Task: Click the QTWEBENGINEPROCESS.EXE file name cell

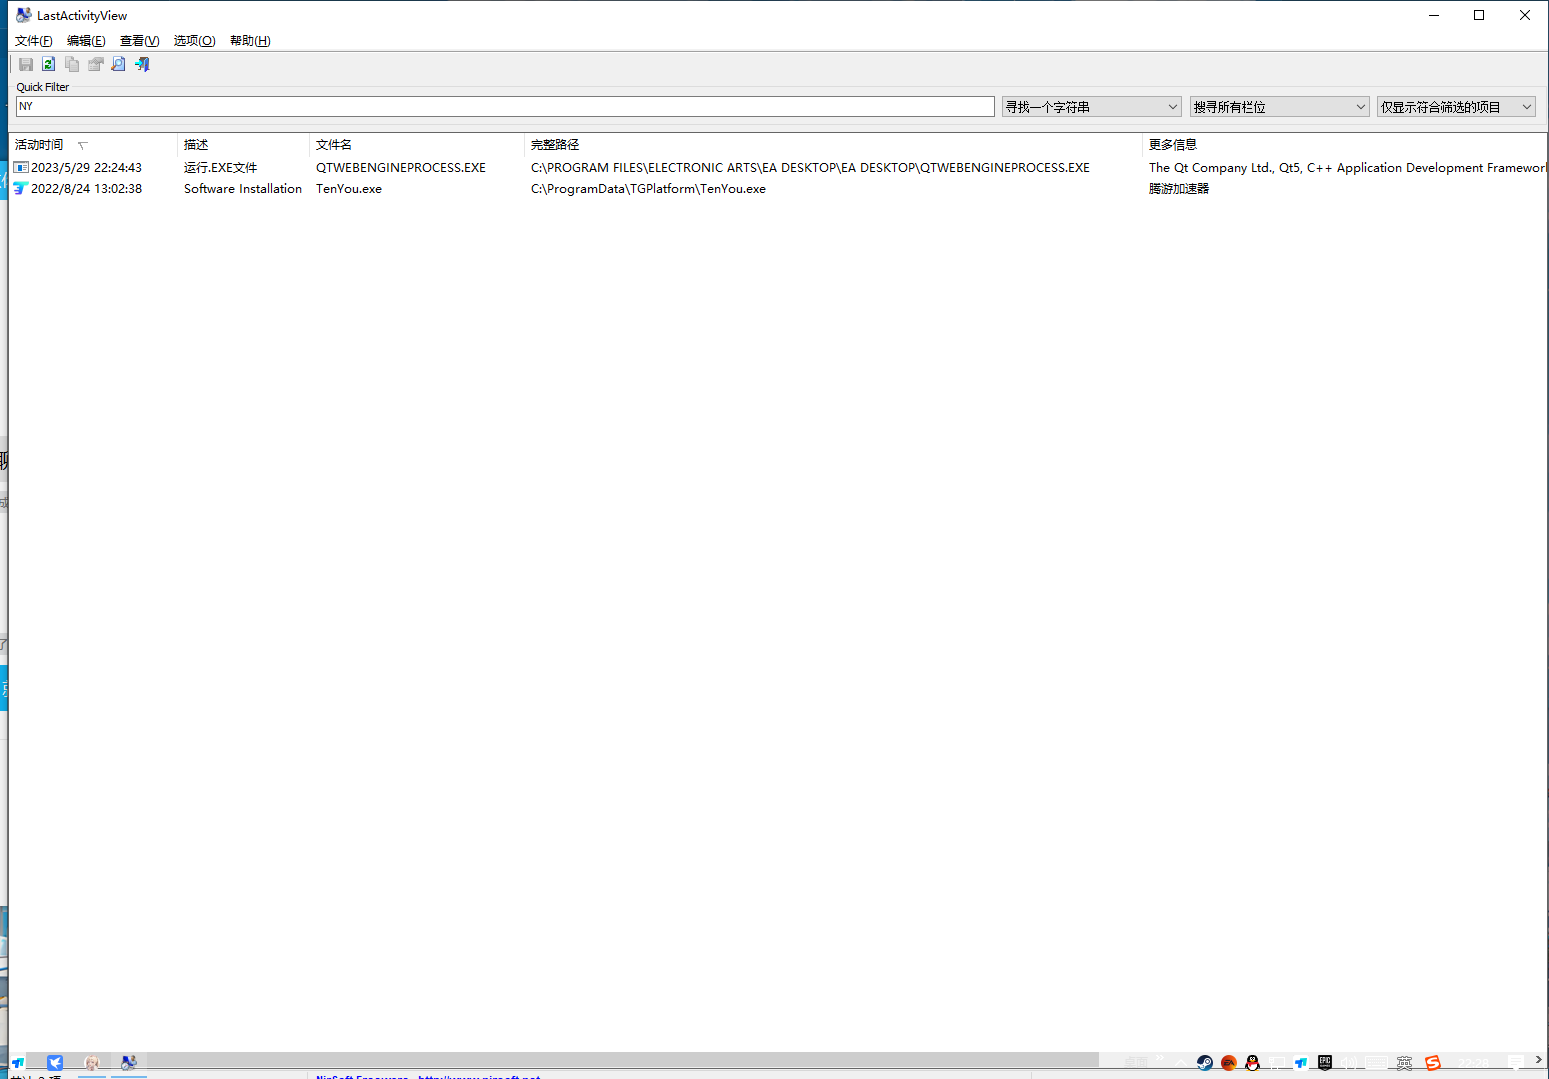Action: [x=401, y=168]
